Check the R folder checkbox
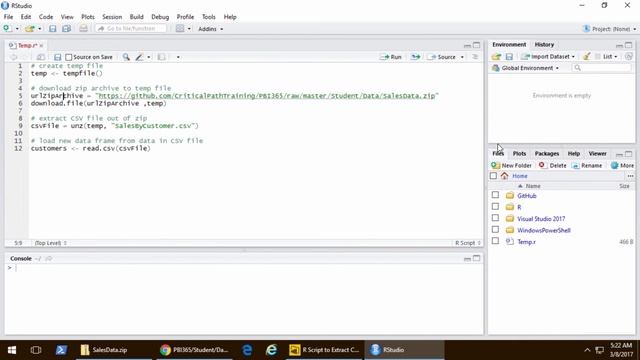The height and width of the screenshot is (360, 640). tap(495, 207)
